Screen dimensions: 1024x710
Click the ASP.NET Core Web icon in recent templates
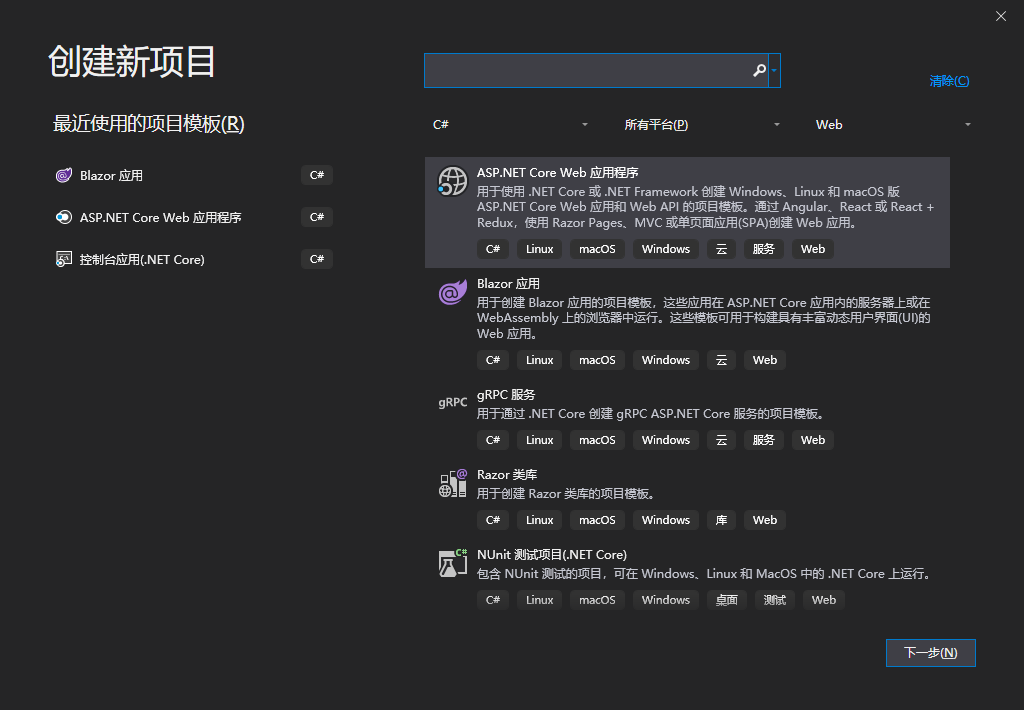point(63,217)
